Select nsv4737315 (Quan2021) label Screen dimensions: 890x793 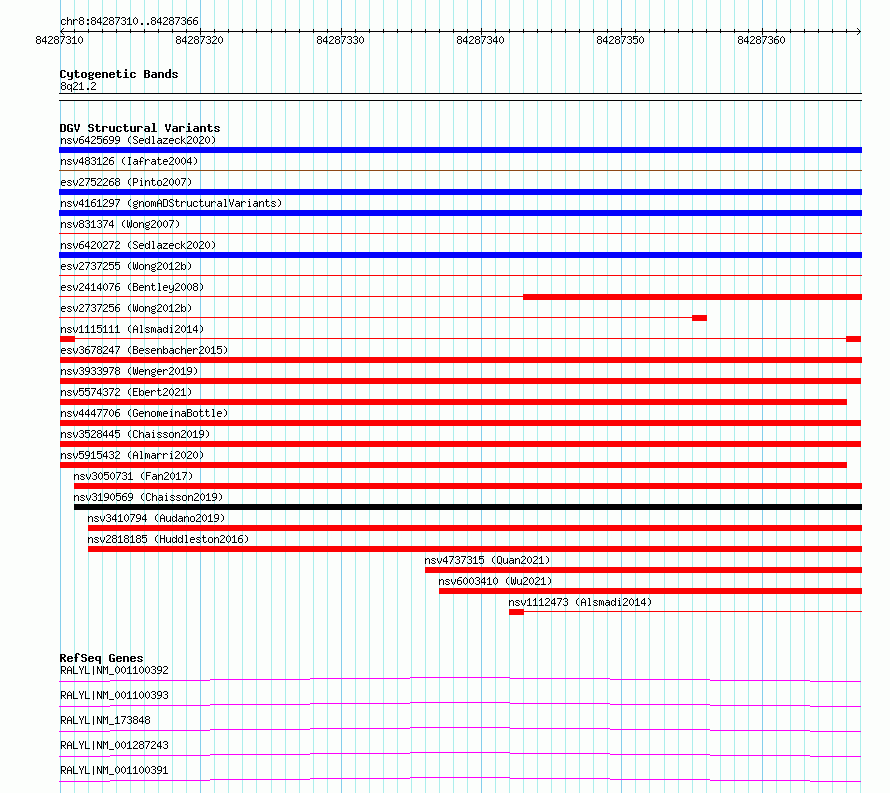click(x=487, y=560)
